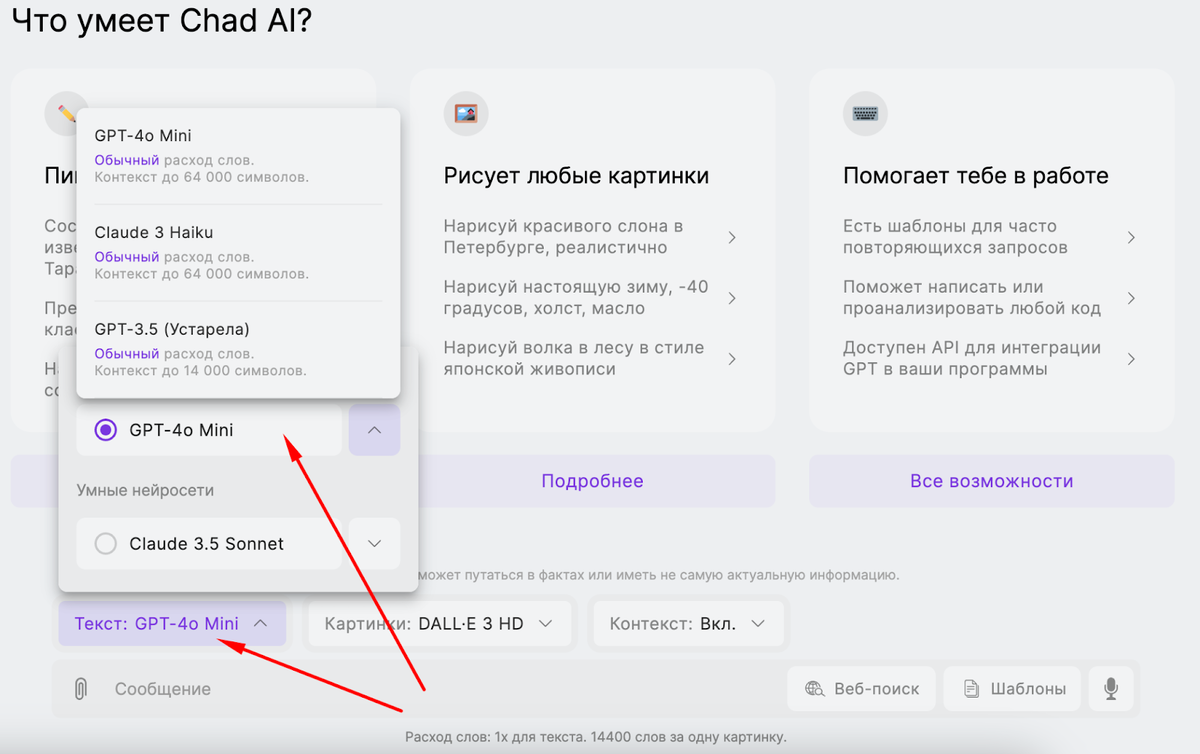Image resolution: width=1200 pixels, height=754 pixels.
Task: Open the 'Нарисуй волка в лесу' prompt
Action: pyautogui.click(x=592, y=358)
